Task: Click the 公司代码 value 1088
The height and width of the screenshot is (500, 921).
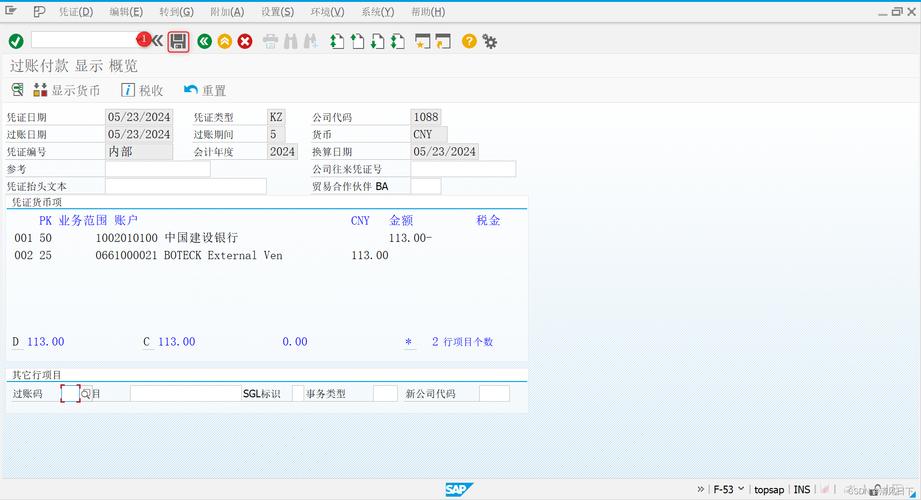Action: coord(426,117)
